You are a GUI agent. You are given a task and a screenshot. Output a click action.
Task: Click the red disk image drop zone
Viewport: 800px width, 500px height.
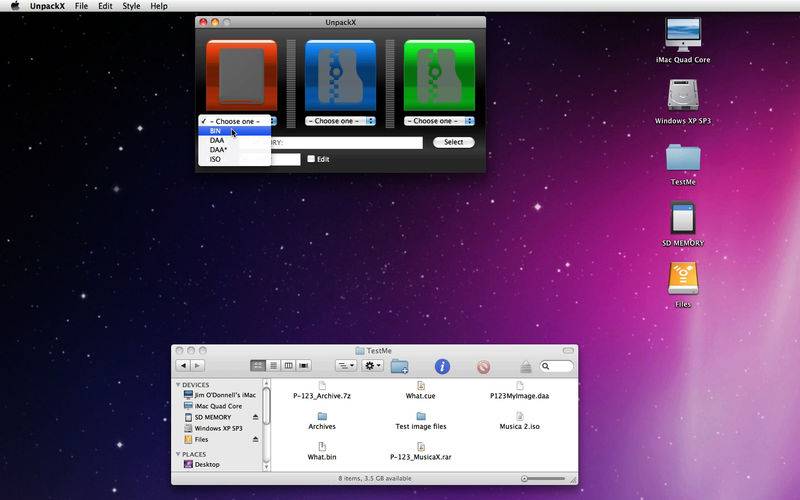tap(242, 76)
